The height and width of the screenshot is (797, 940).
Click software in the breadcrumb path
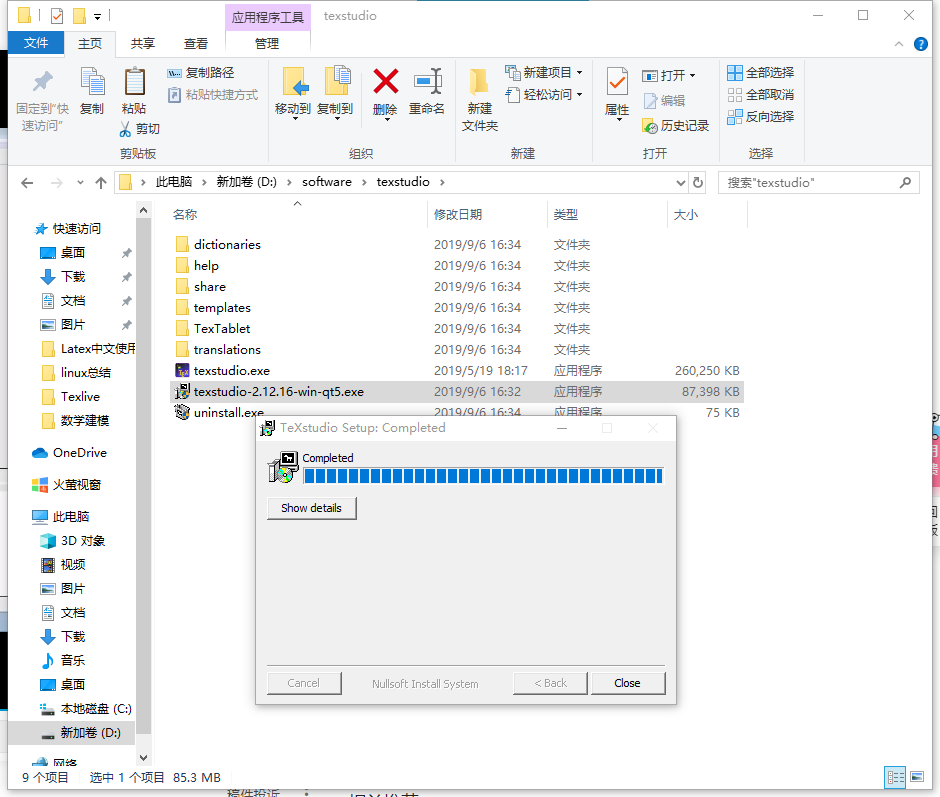[x=327, y=182]
